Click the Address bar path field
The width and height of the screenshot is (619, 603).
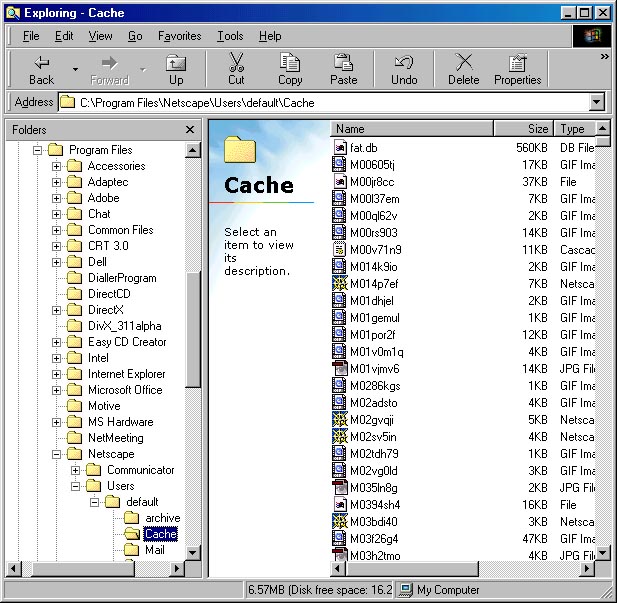(x=324, y=103)
